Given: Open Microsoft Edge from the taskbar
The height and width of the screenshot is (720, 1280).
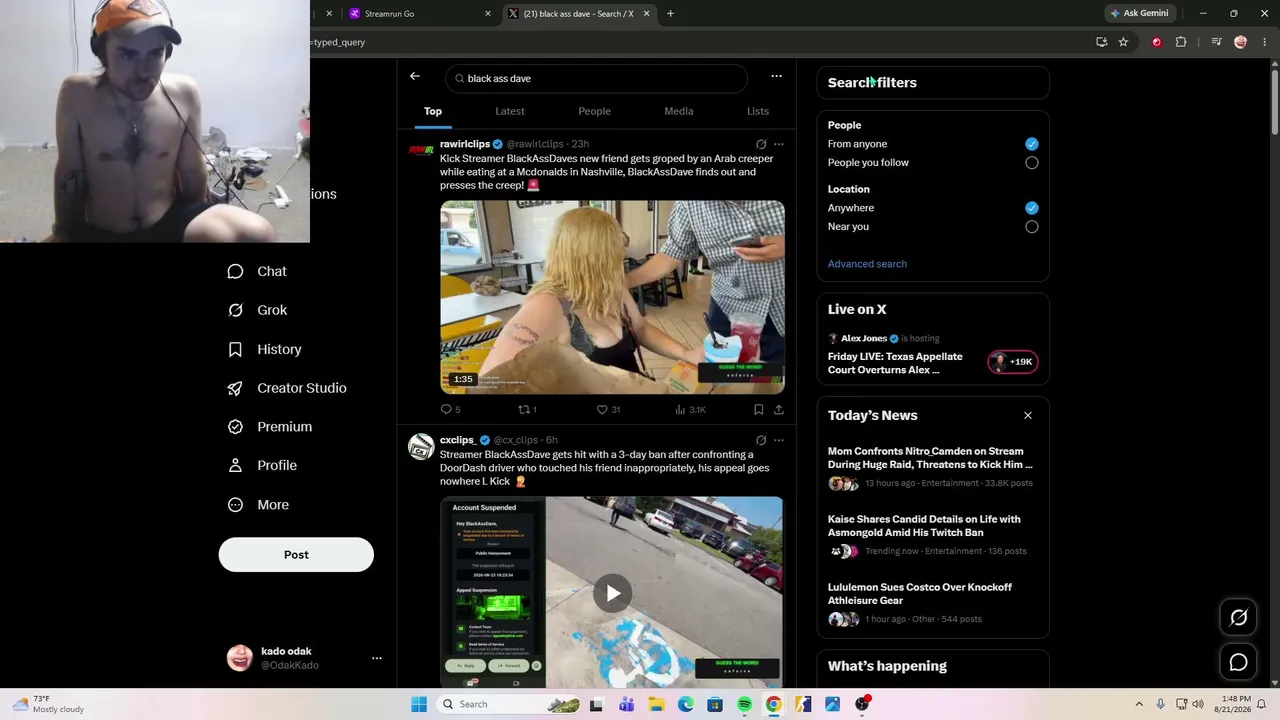Looking at the screenshot, I should [686, 704].
